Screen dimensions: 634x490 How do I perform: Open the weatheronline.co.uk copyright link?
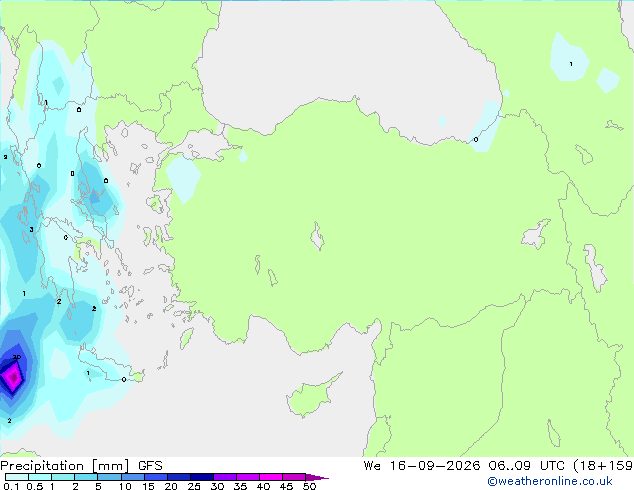(549, 481)
